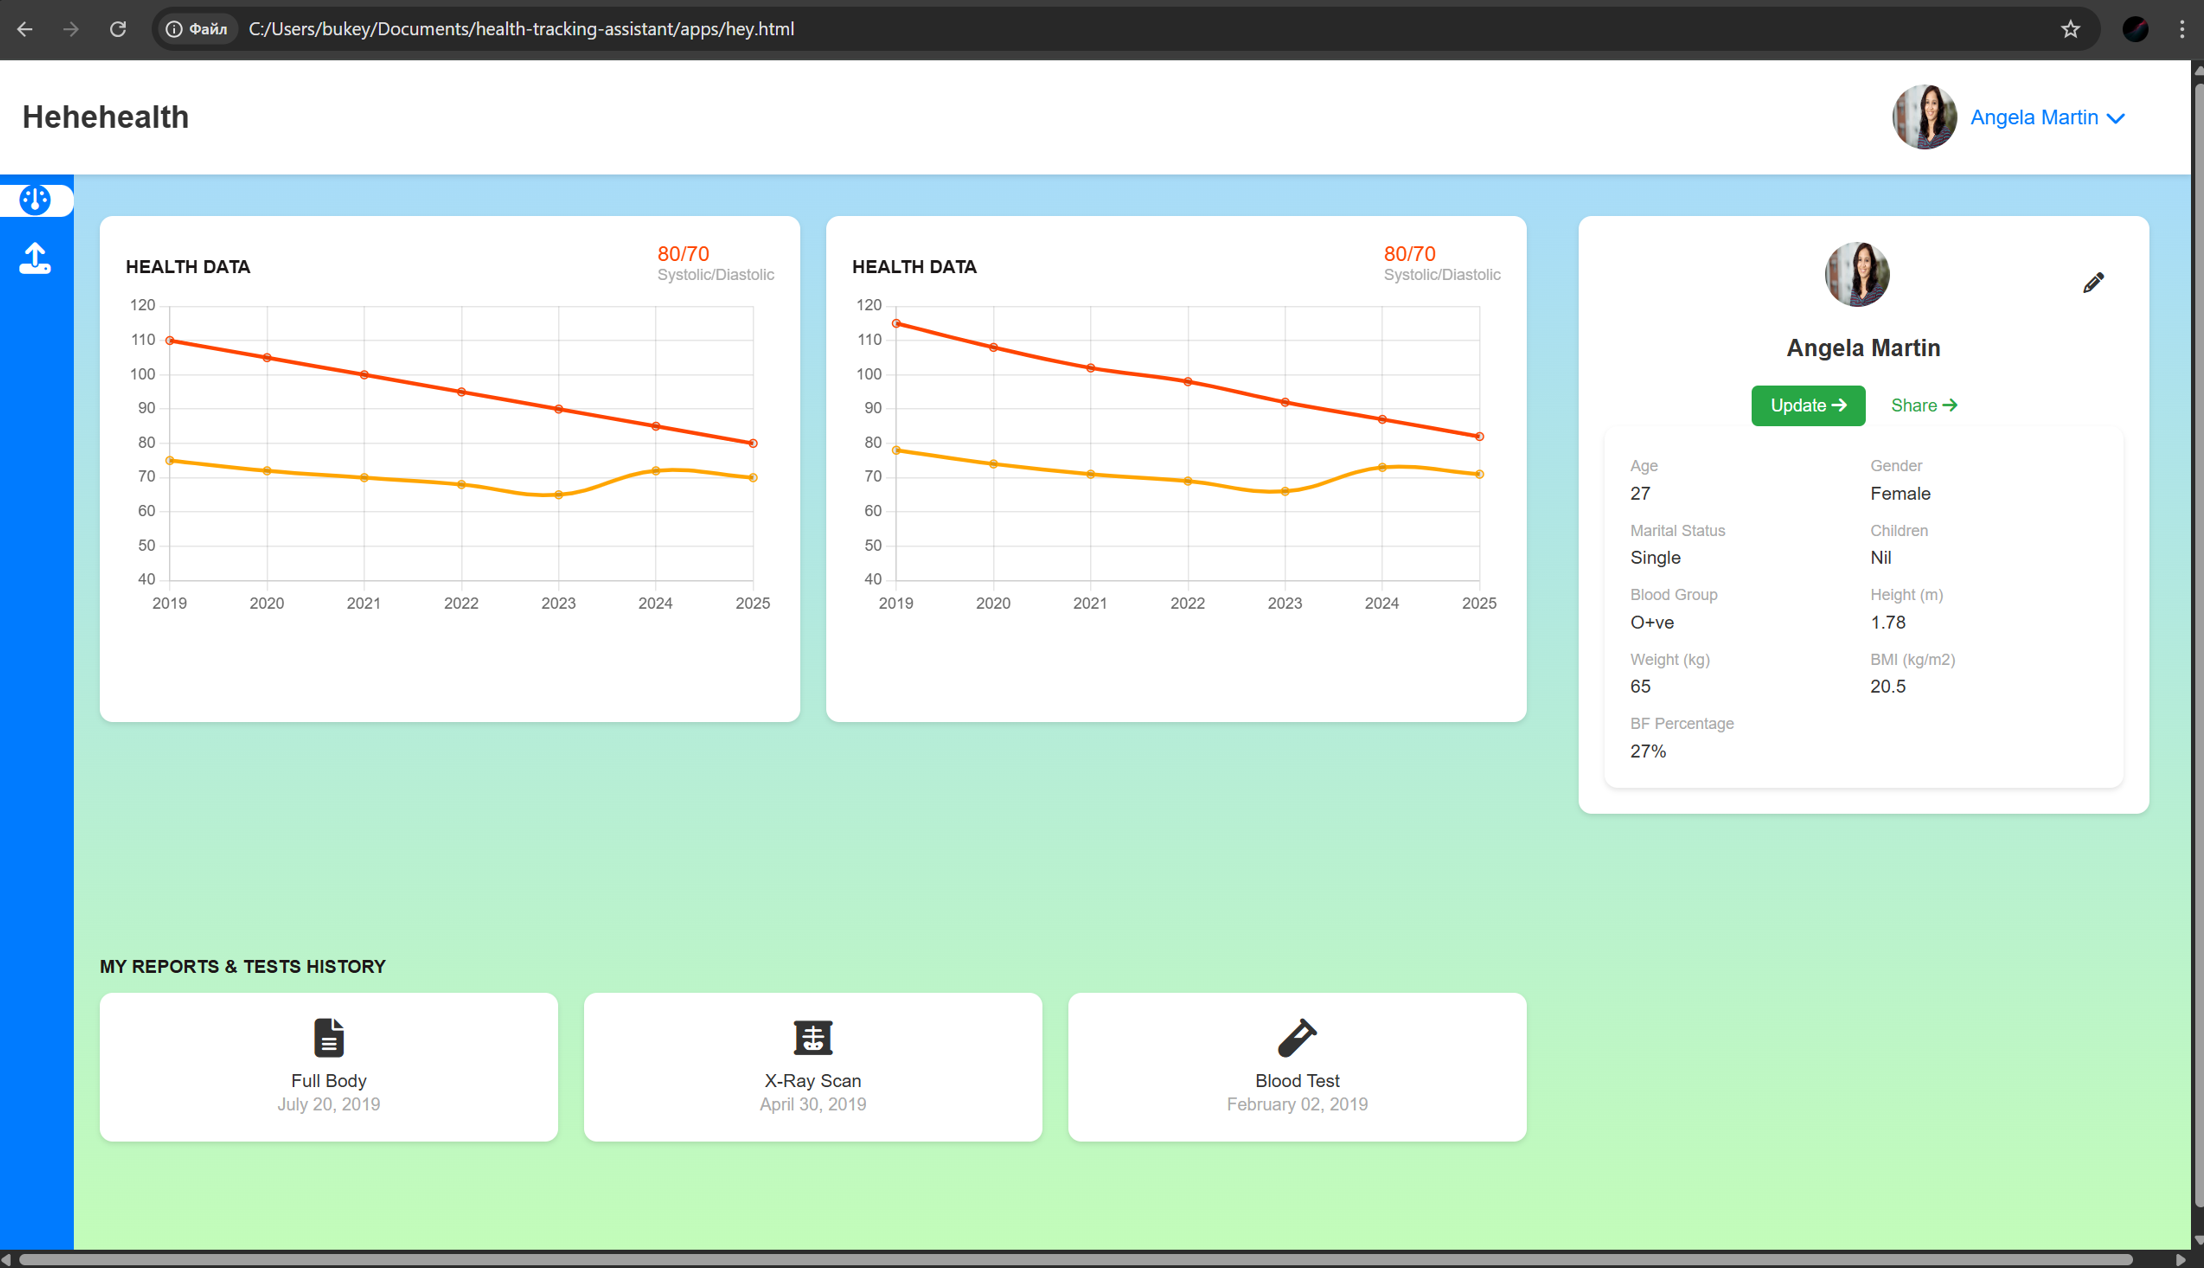Bookmark page with the star icon
The height and width of the screenshot is (1268, 2204).
[2070, 29]
